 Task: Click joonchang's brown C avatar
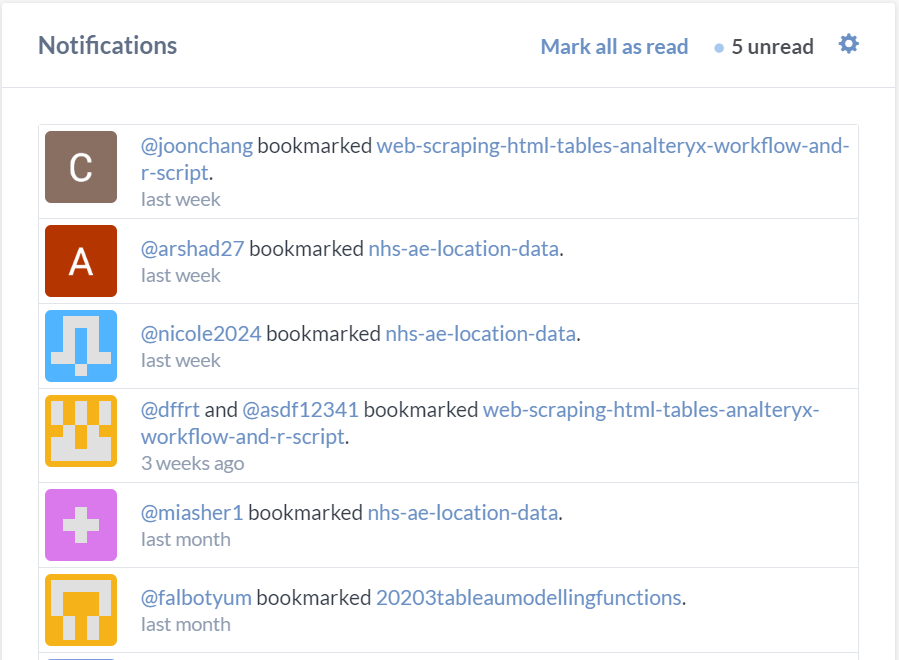click(x=81, y=167)
